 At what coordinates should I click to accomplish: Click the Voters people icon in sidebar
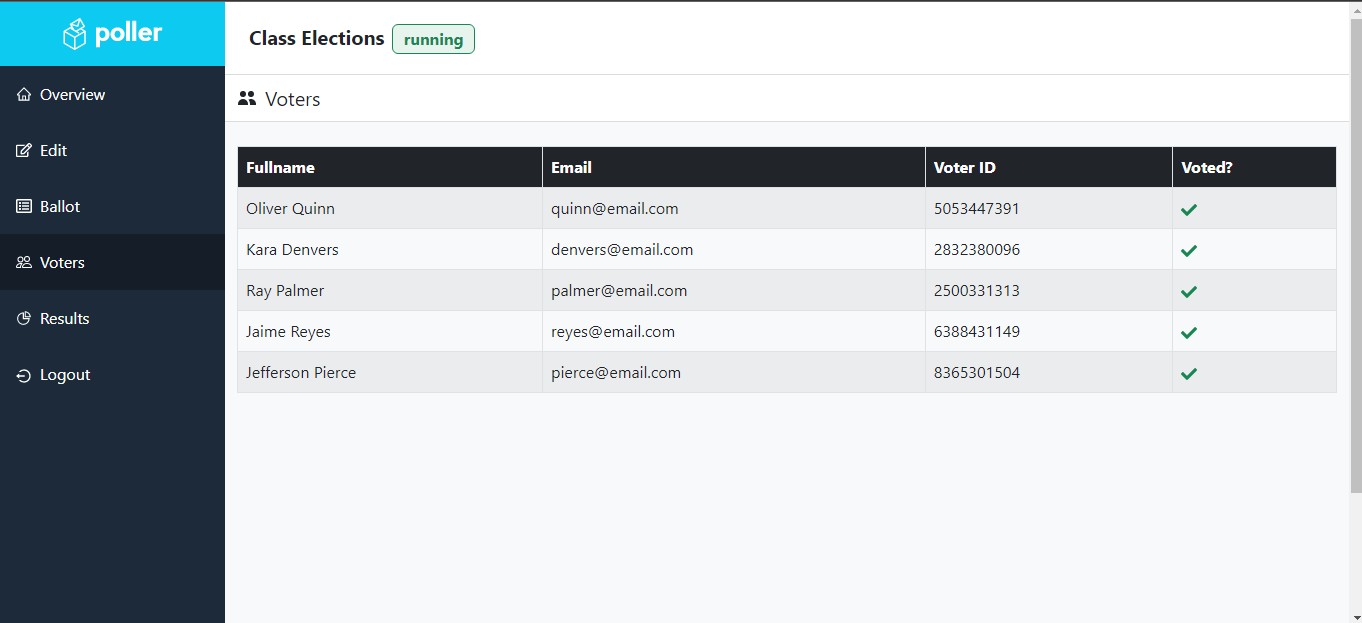24,262
